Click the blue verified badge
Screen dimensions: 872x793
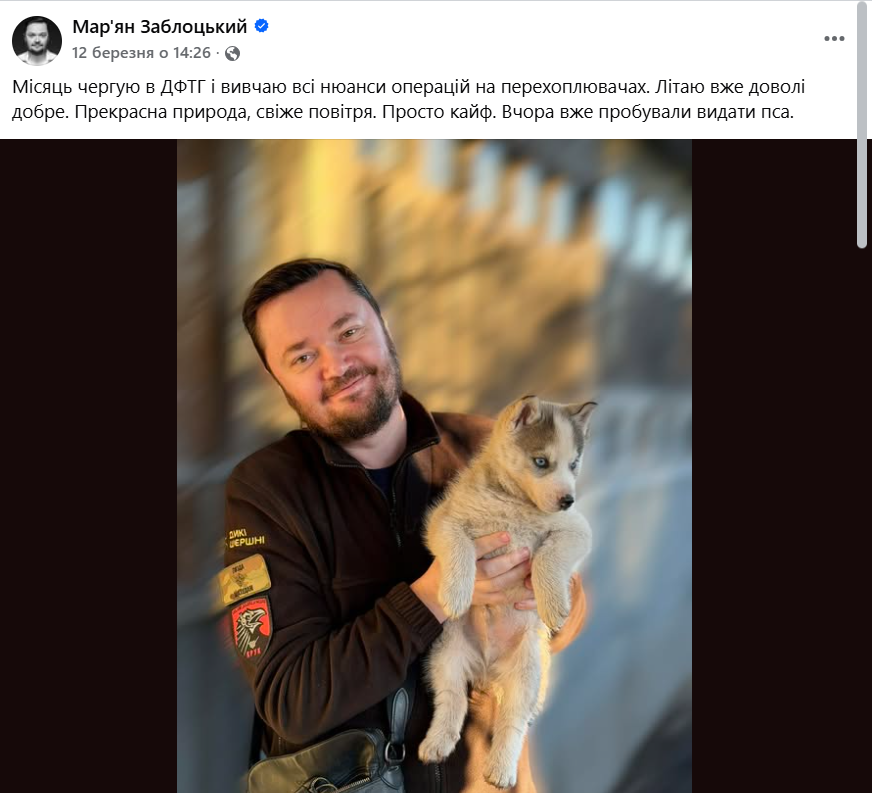click(x=261, y=26)
